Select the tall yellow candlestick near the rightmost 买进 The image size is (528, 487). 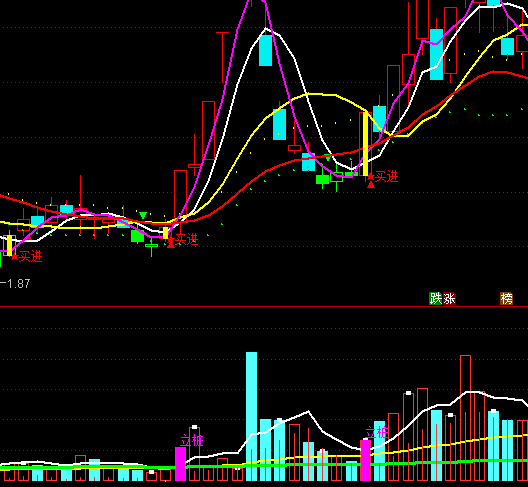coord(365,144)
